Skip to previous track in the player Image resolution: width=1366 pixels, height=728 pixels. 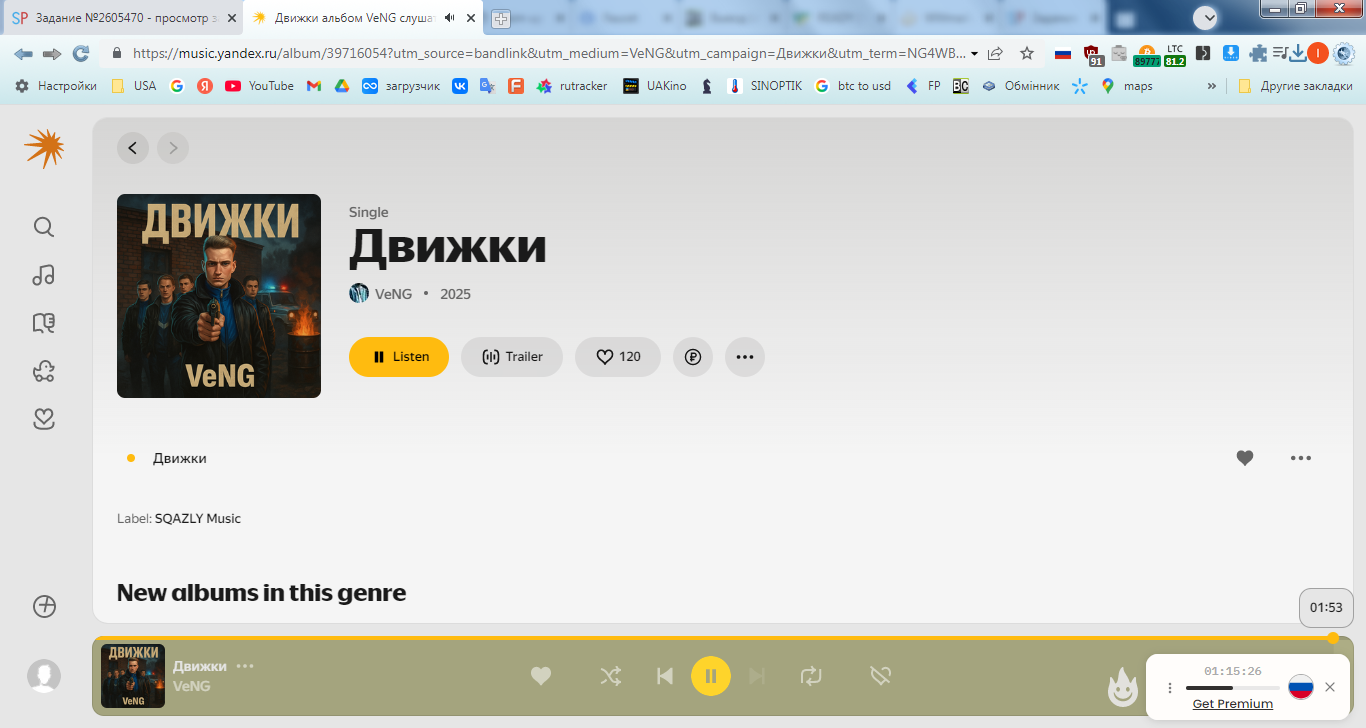[664, 676]
